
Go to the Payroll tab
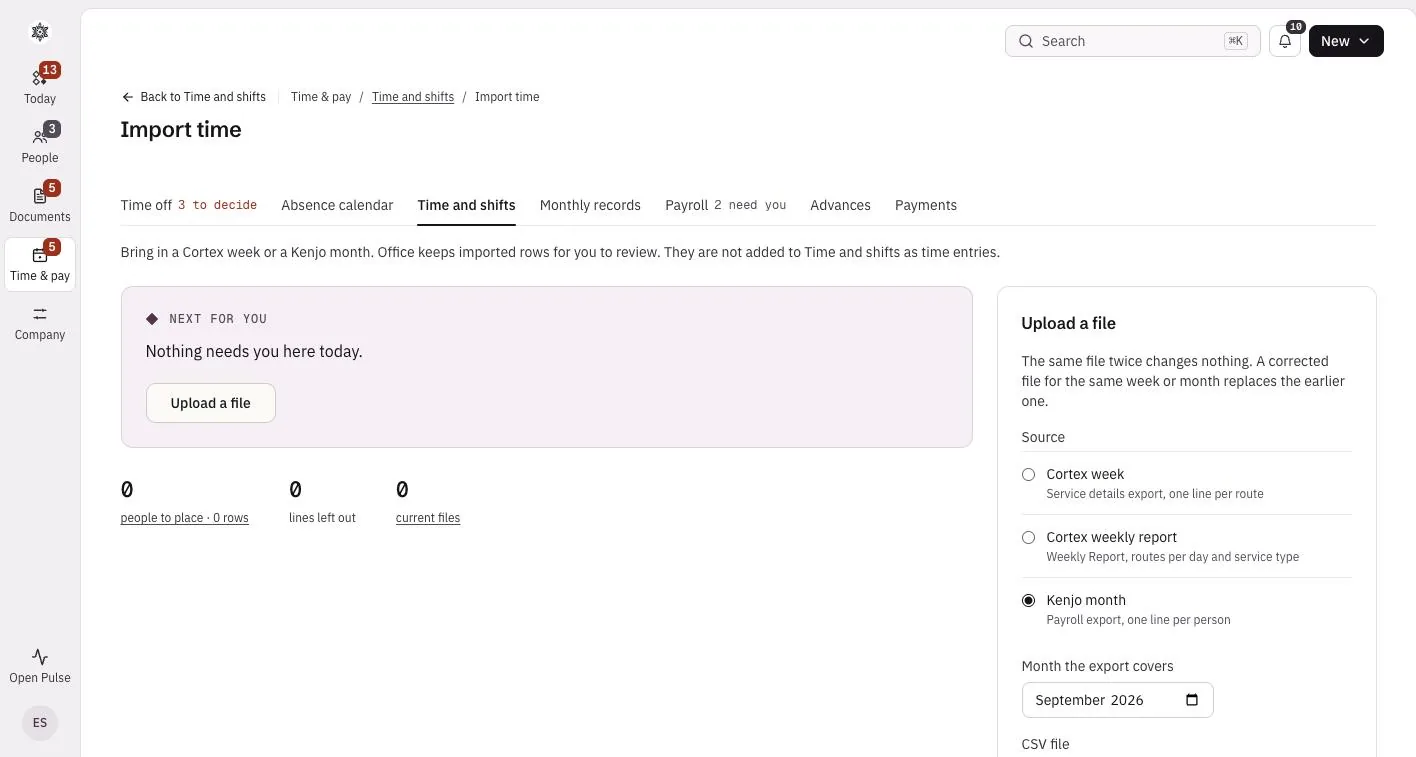725,205
